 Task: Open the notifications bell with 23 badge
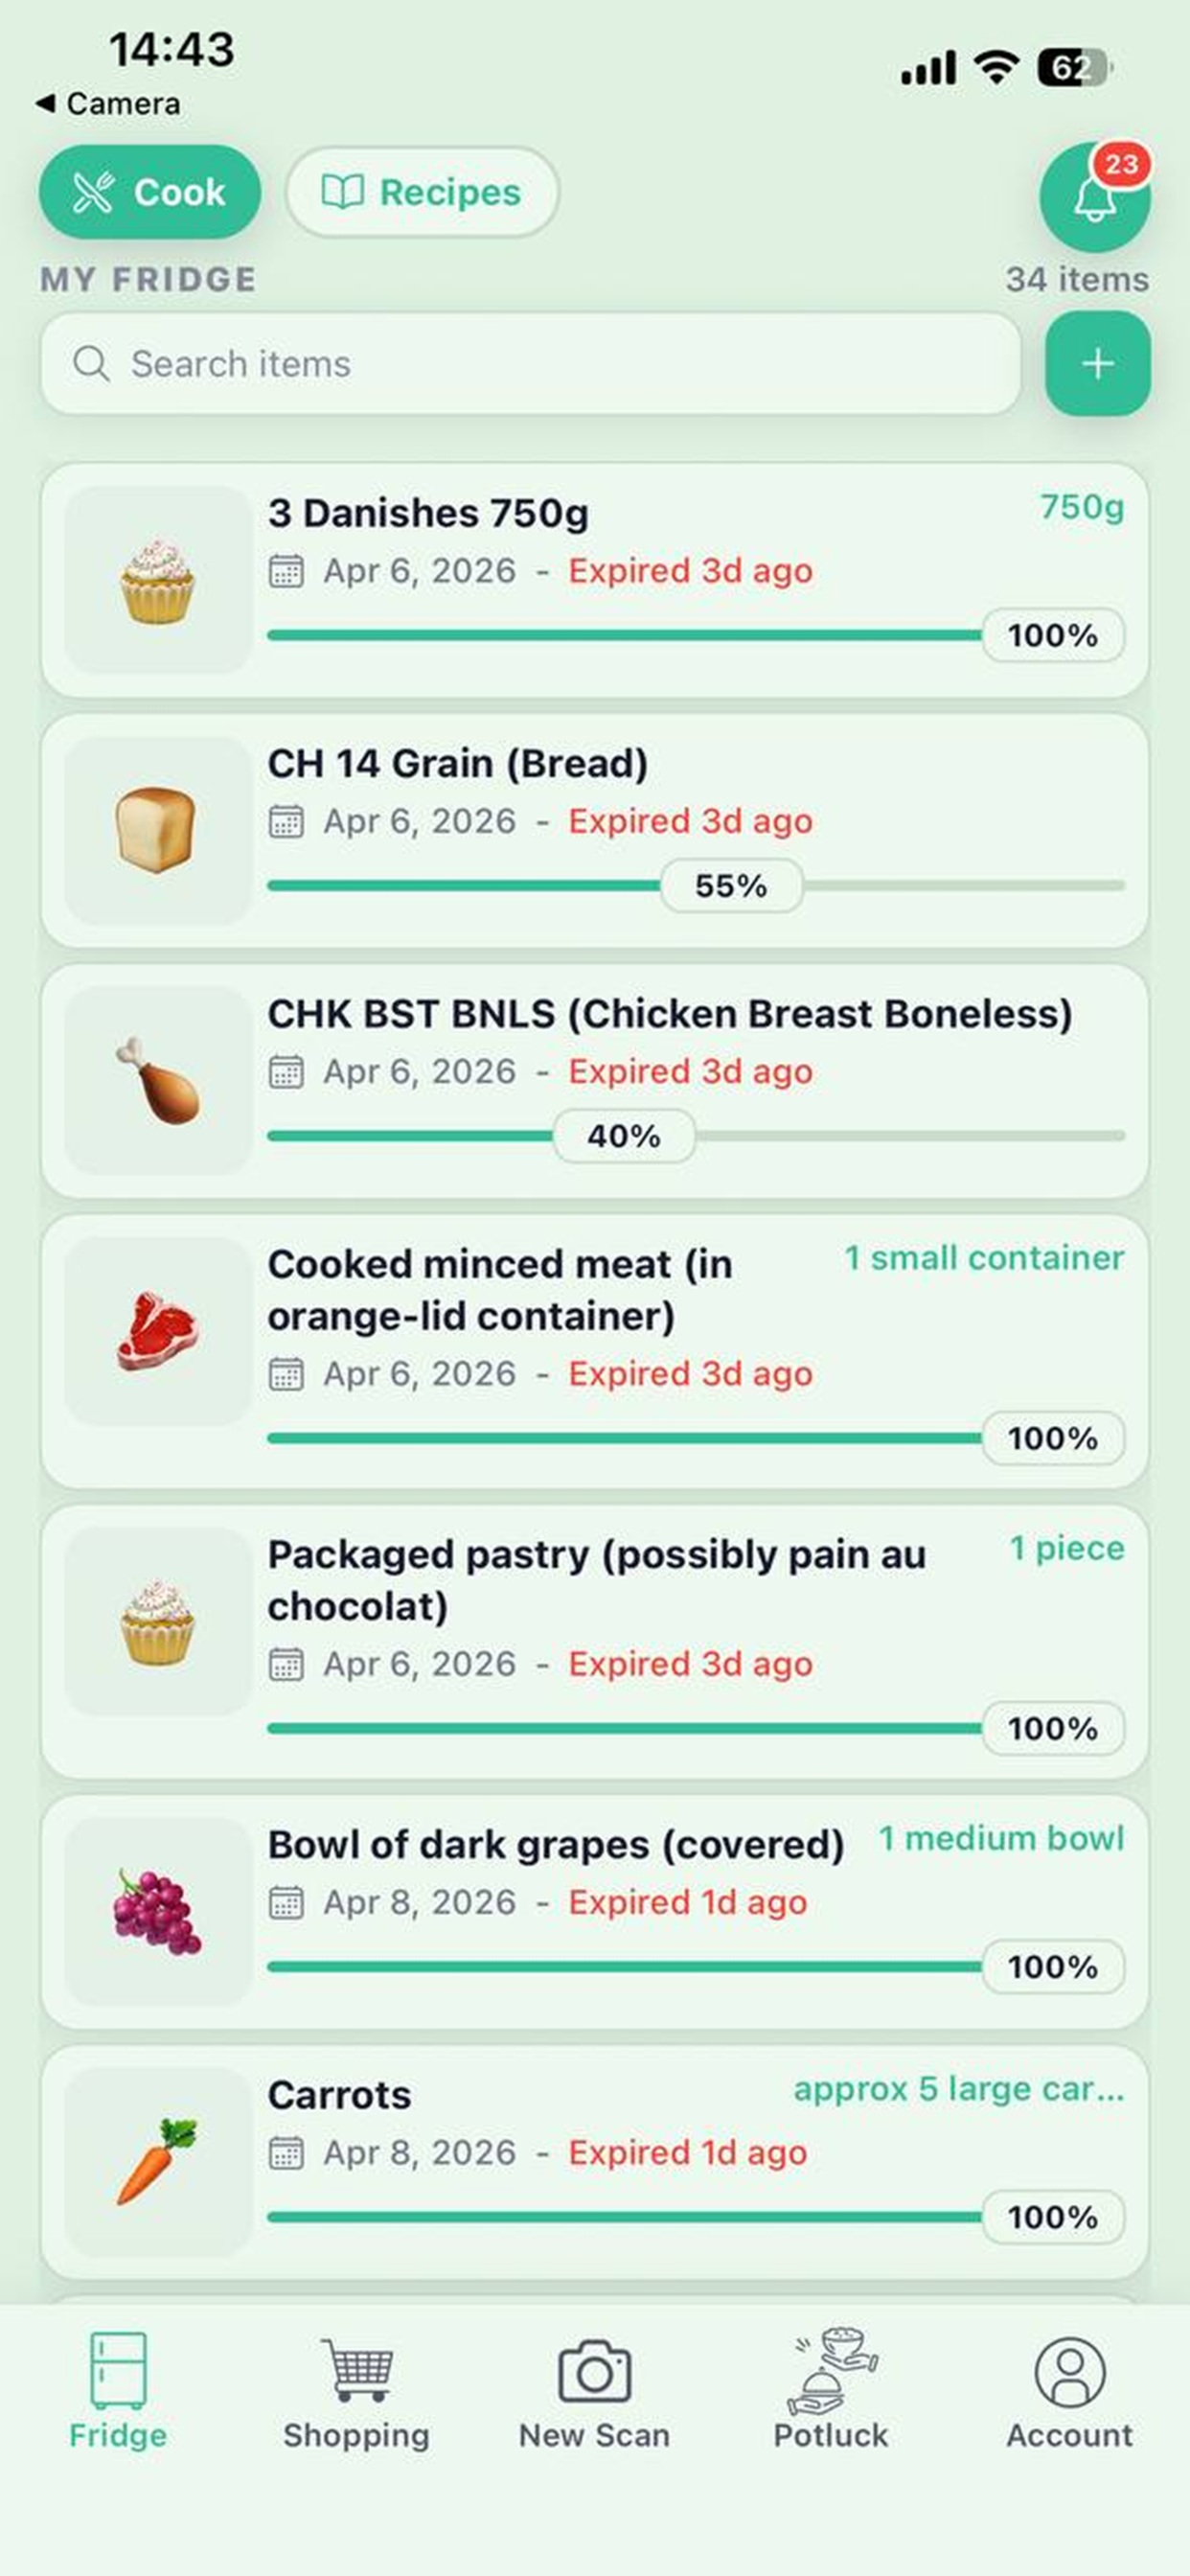(1094, 197)
